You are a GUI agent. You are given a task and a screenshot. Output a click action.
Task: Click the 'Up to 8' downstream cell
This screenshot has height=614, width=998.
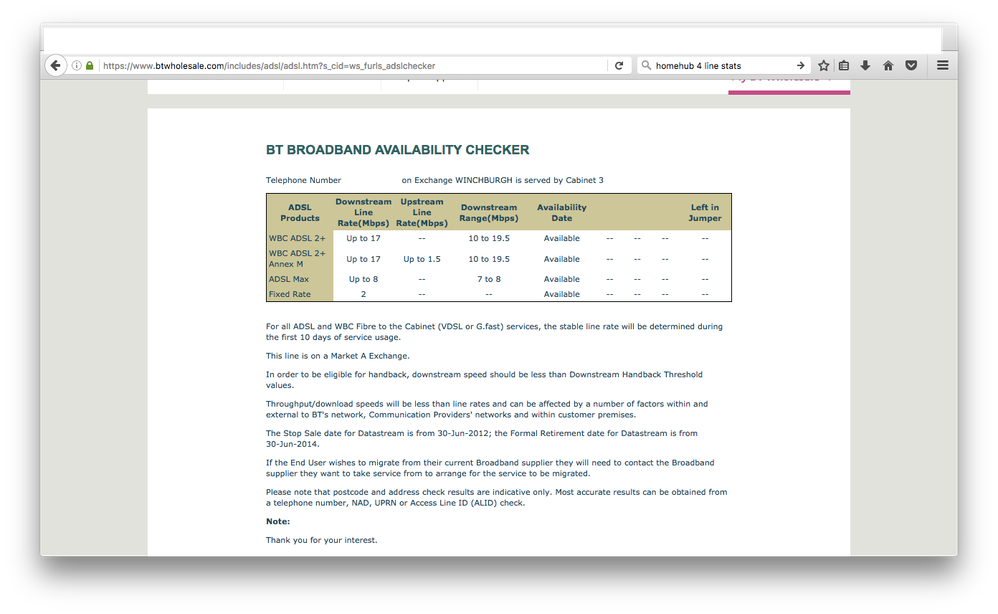363,279
